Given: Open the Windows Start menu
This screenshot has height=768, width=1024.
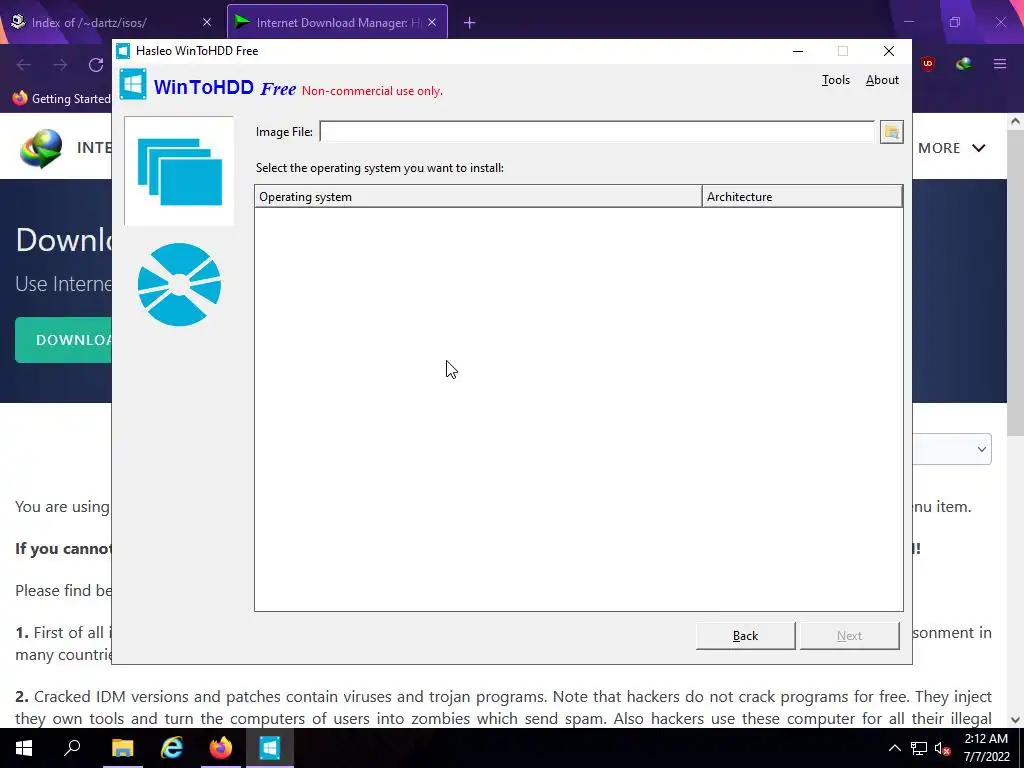Looking at the screenshot, I should [24, 748].
